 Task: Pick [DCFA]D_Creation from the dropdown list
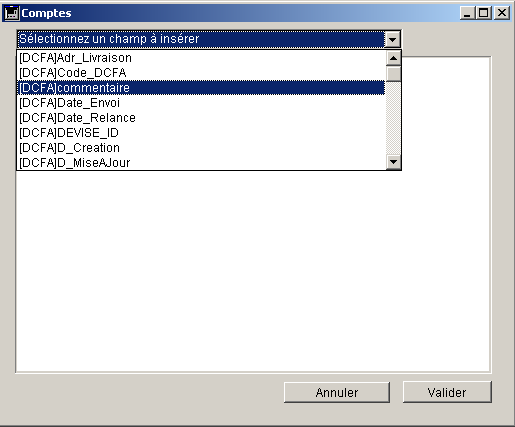pos(201,148)
